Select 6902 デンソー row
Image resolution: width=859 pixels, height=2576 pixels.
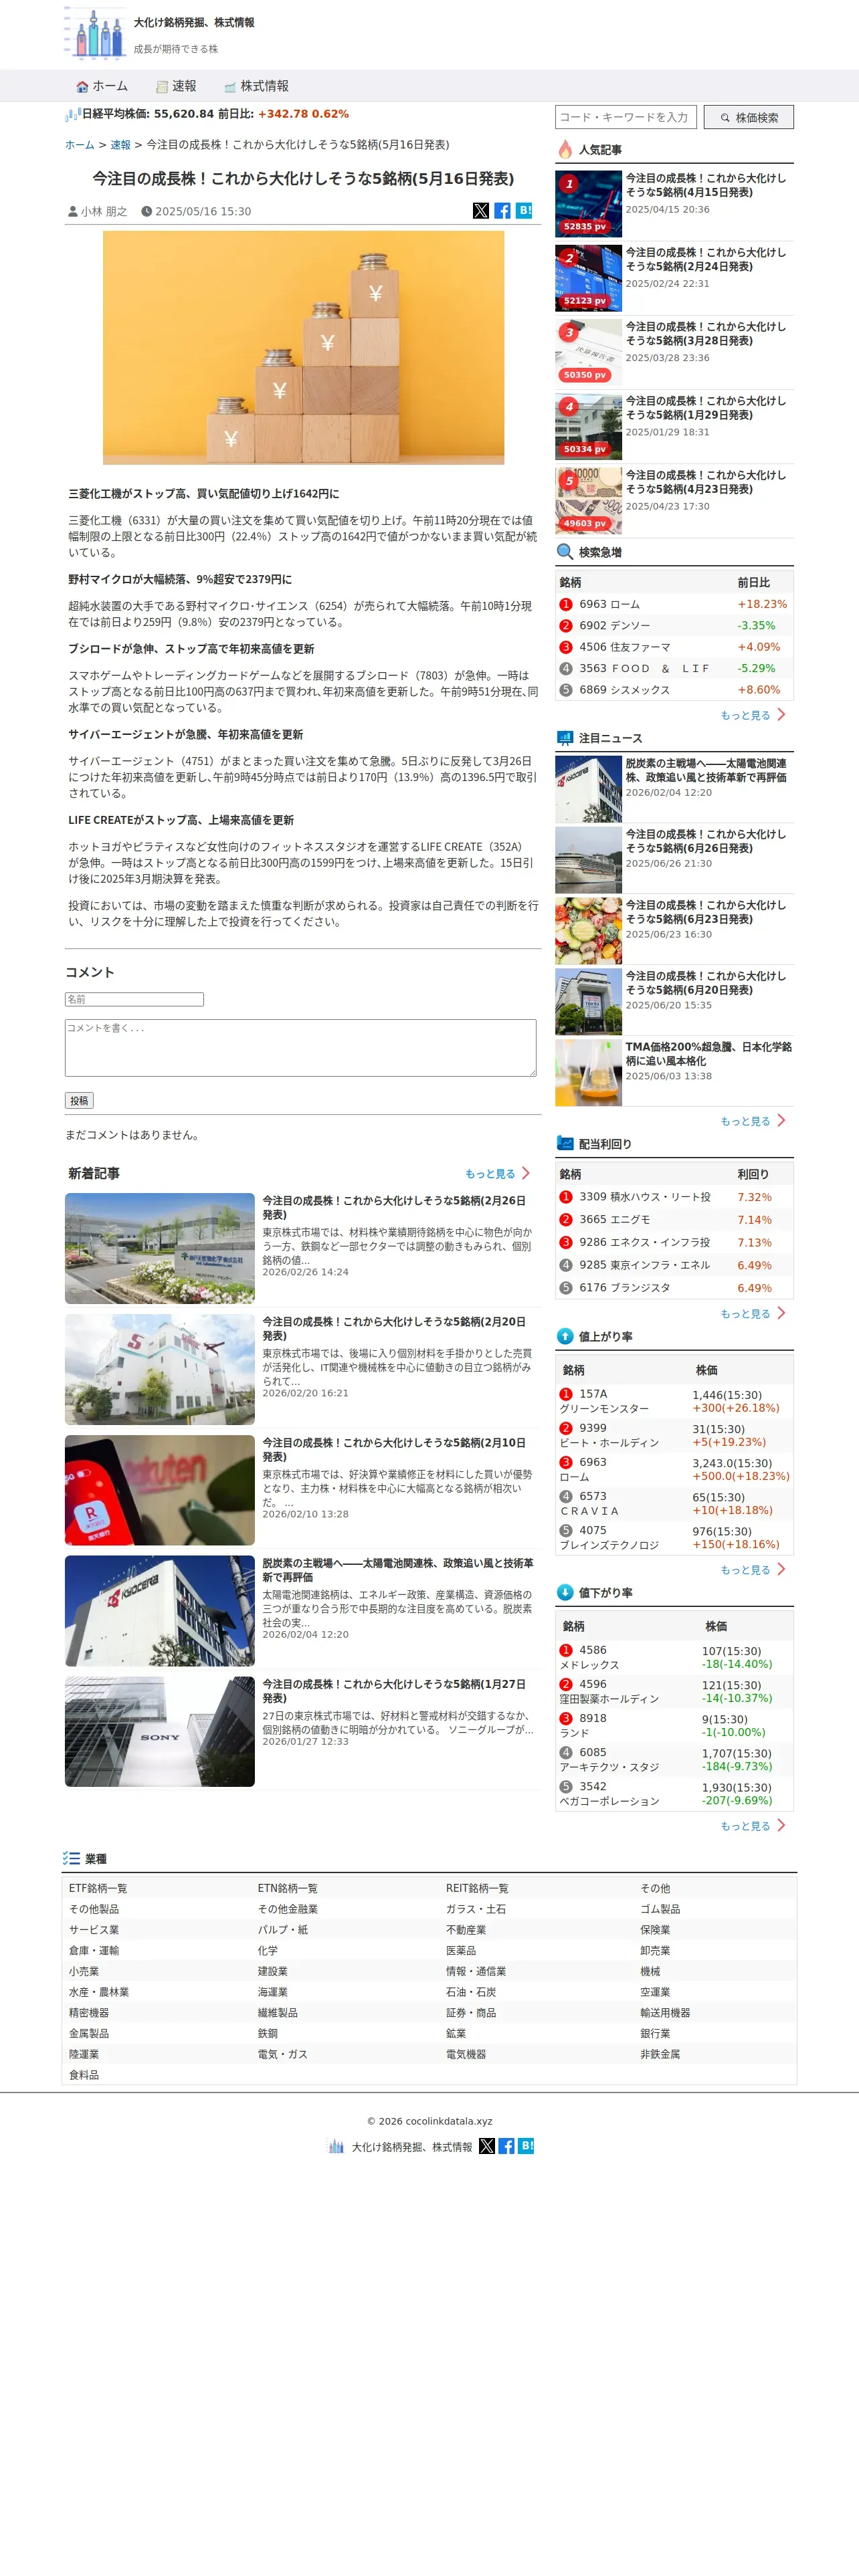pos(674,625)
